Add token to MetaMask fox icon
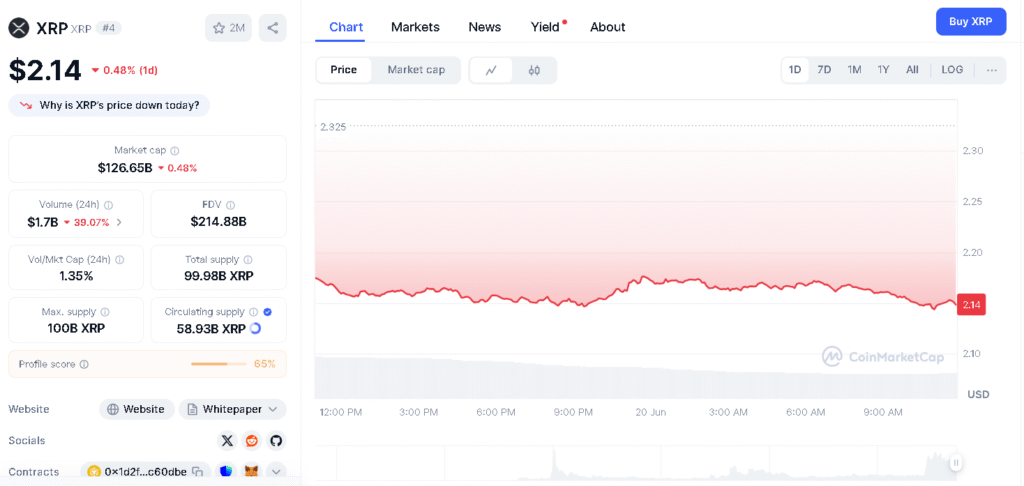 point(251,472)
